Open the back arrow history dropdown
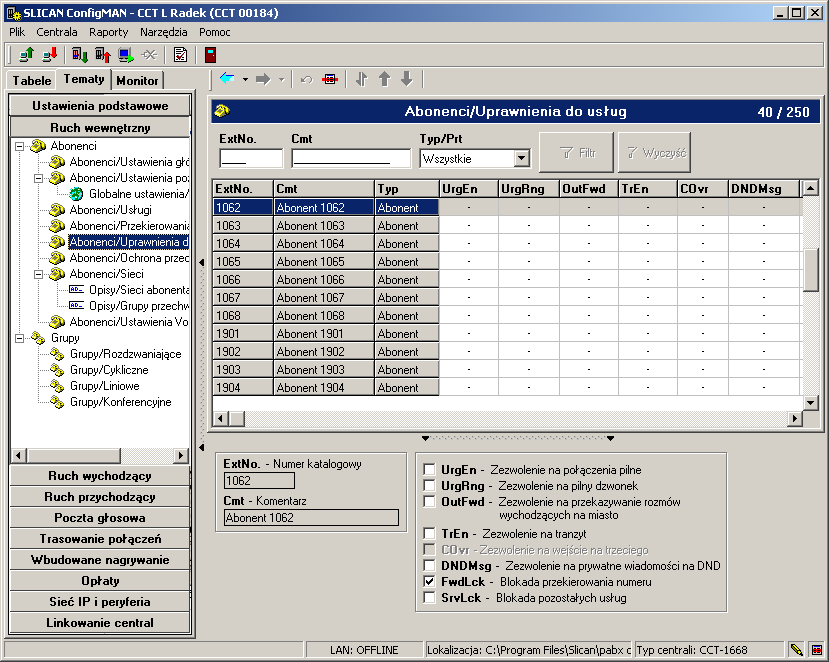The height and width of the screenshot is (662, 829). (x=245, y=80)
